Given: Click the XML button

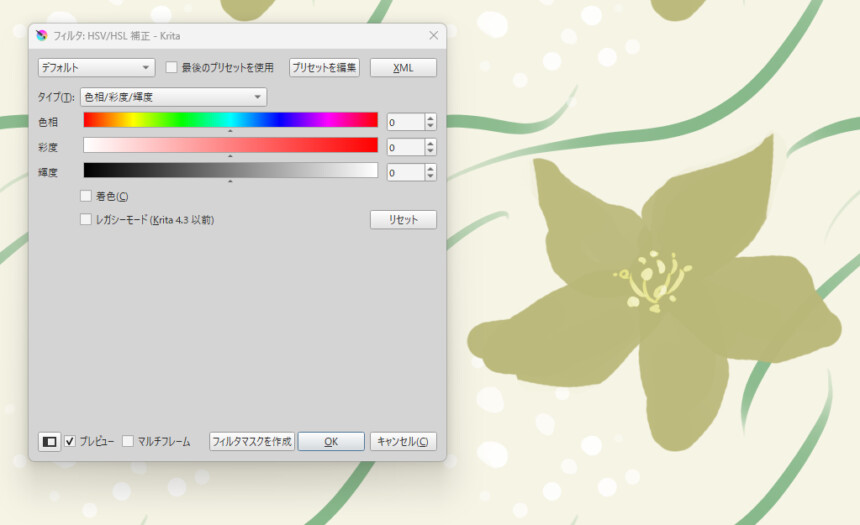Looking at the screenshot, I should pos(403,67).
